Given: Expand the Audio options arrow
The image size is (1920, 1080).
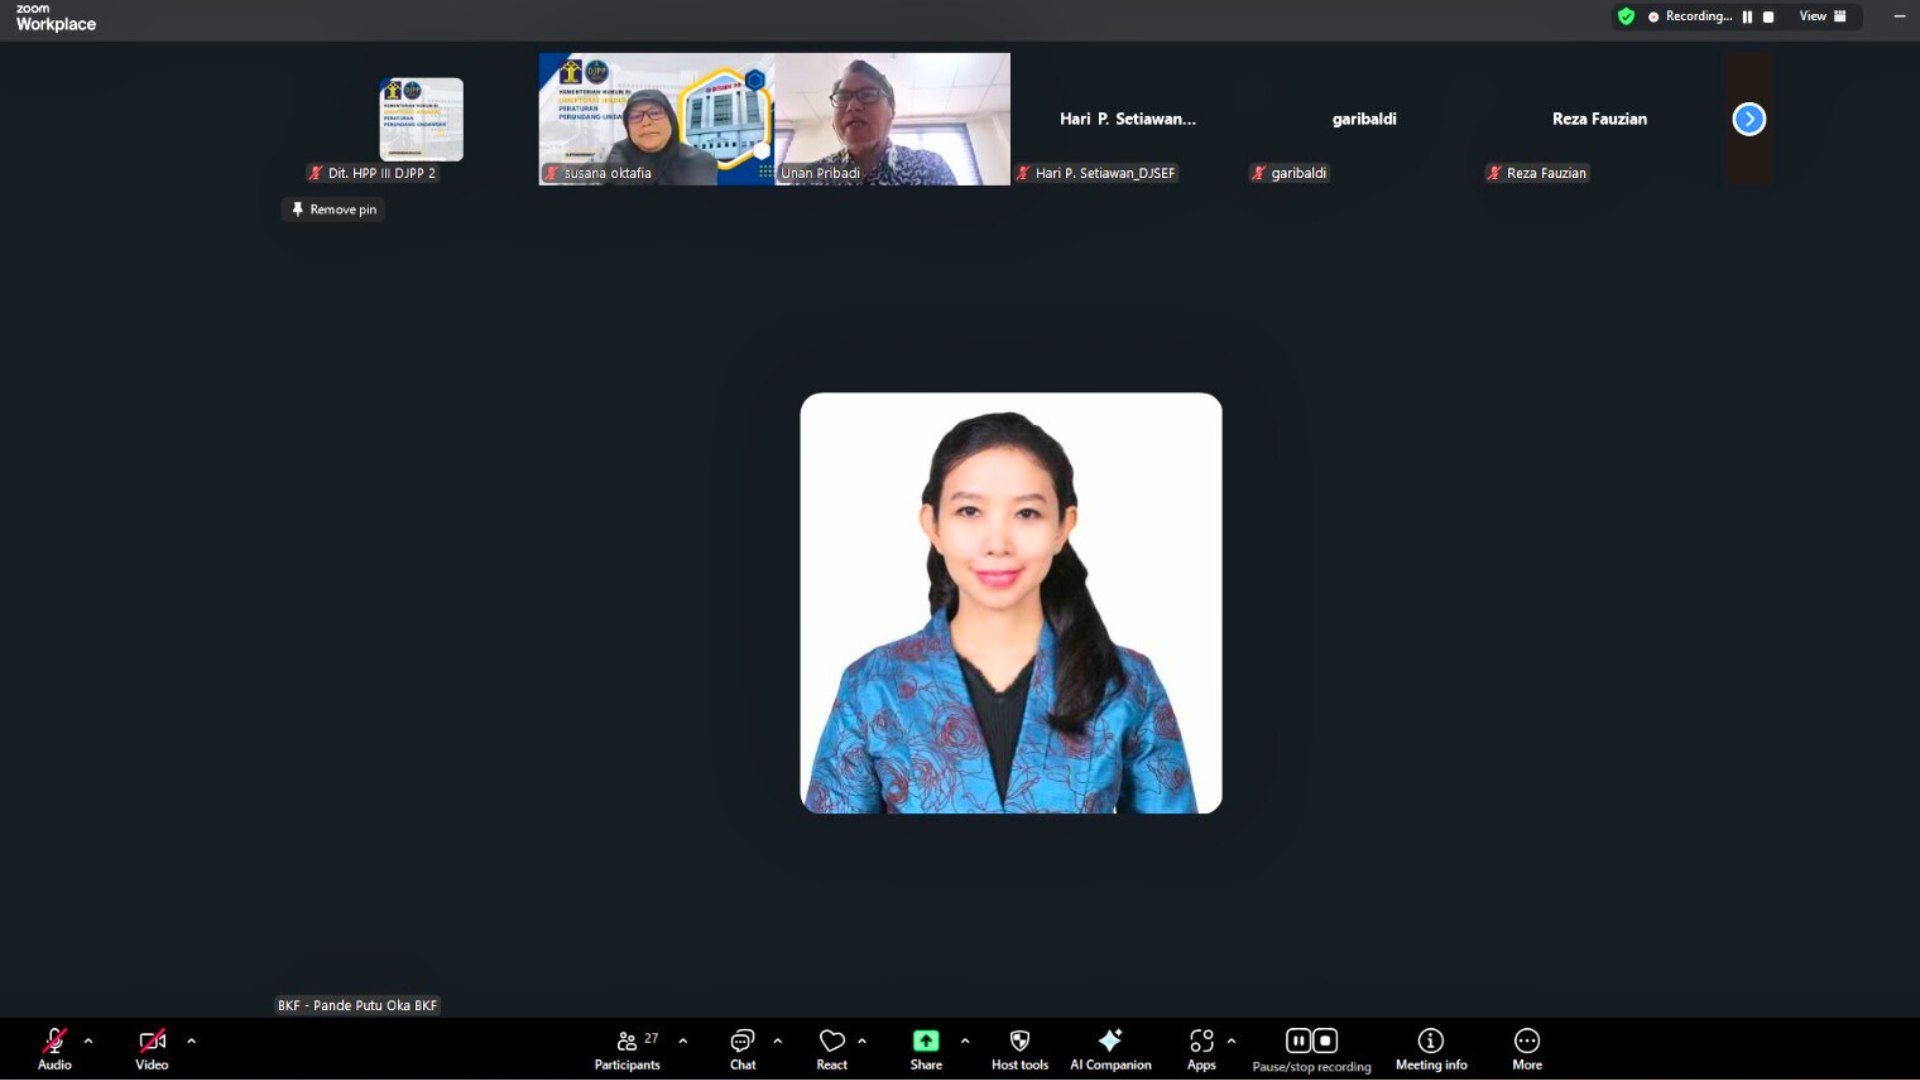Looking at the screenshot, I should 88,1041.
